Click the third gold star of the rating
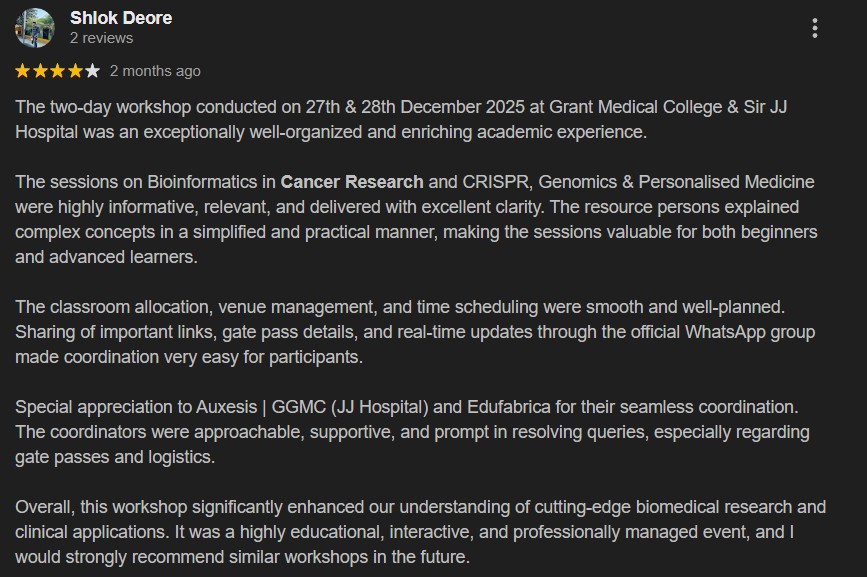This screenshot has height=577, width=867. pyautogui.click(x=57, y=71)
